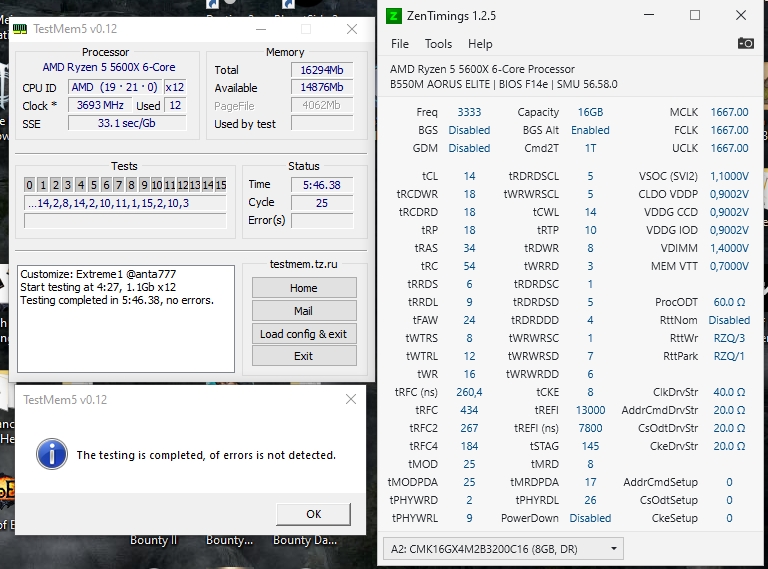The image size is (768, 569).
Task: Open the Help menu in ZenTimings
Action: [480, 44]
